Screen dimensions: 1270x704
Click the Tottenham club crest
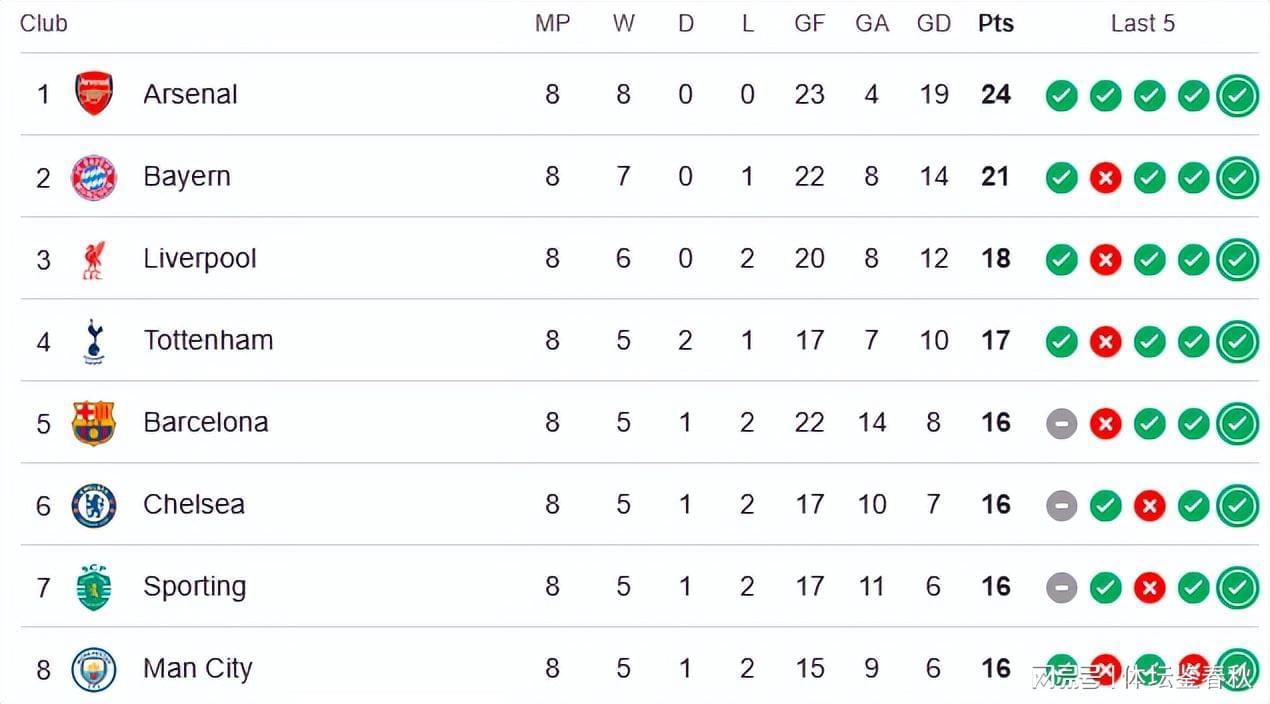point(94,341)
